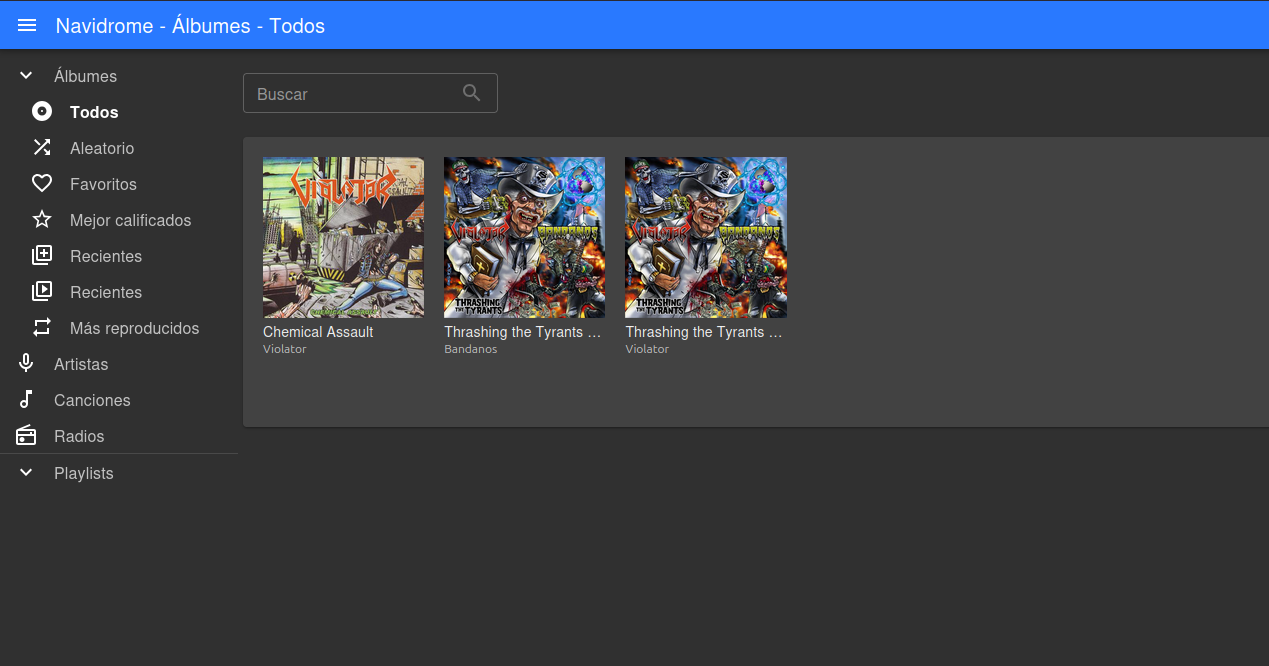Screen dimensions: 1269x666
Task: Go to the Artistas page
Action: [x=81, y=364]
